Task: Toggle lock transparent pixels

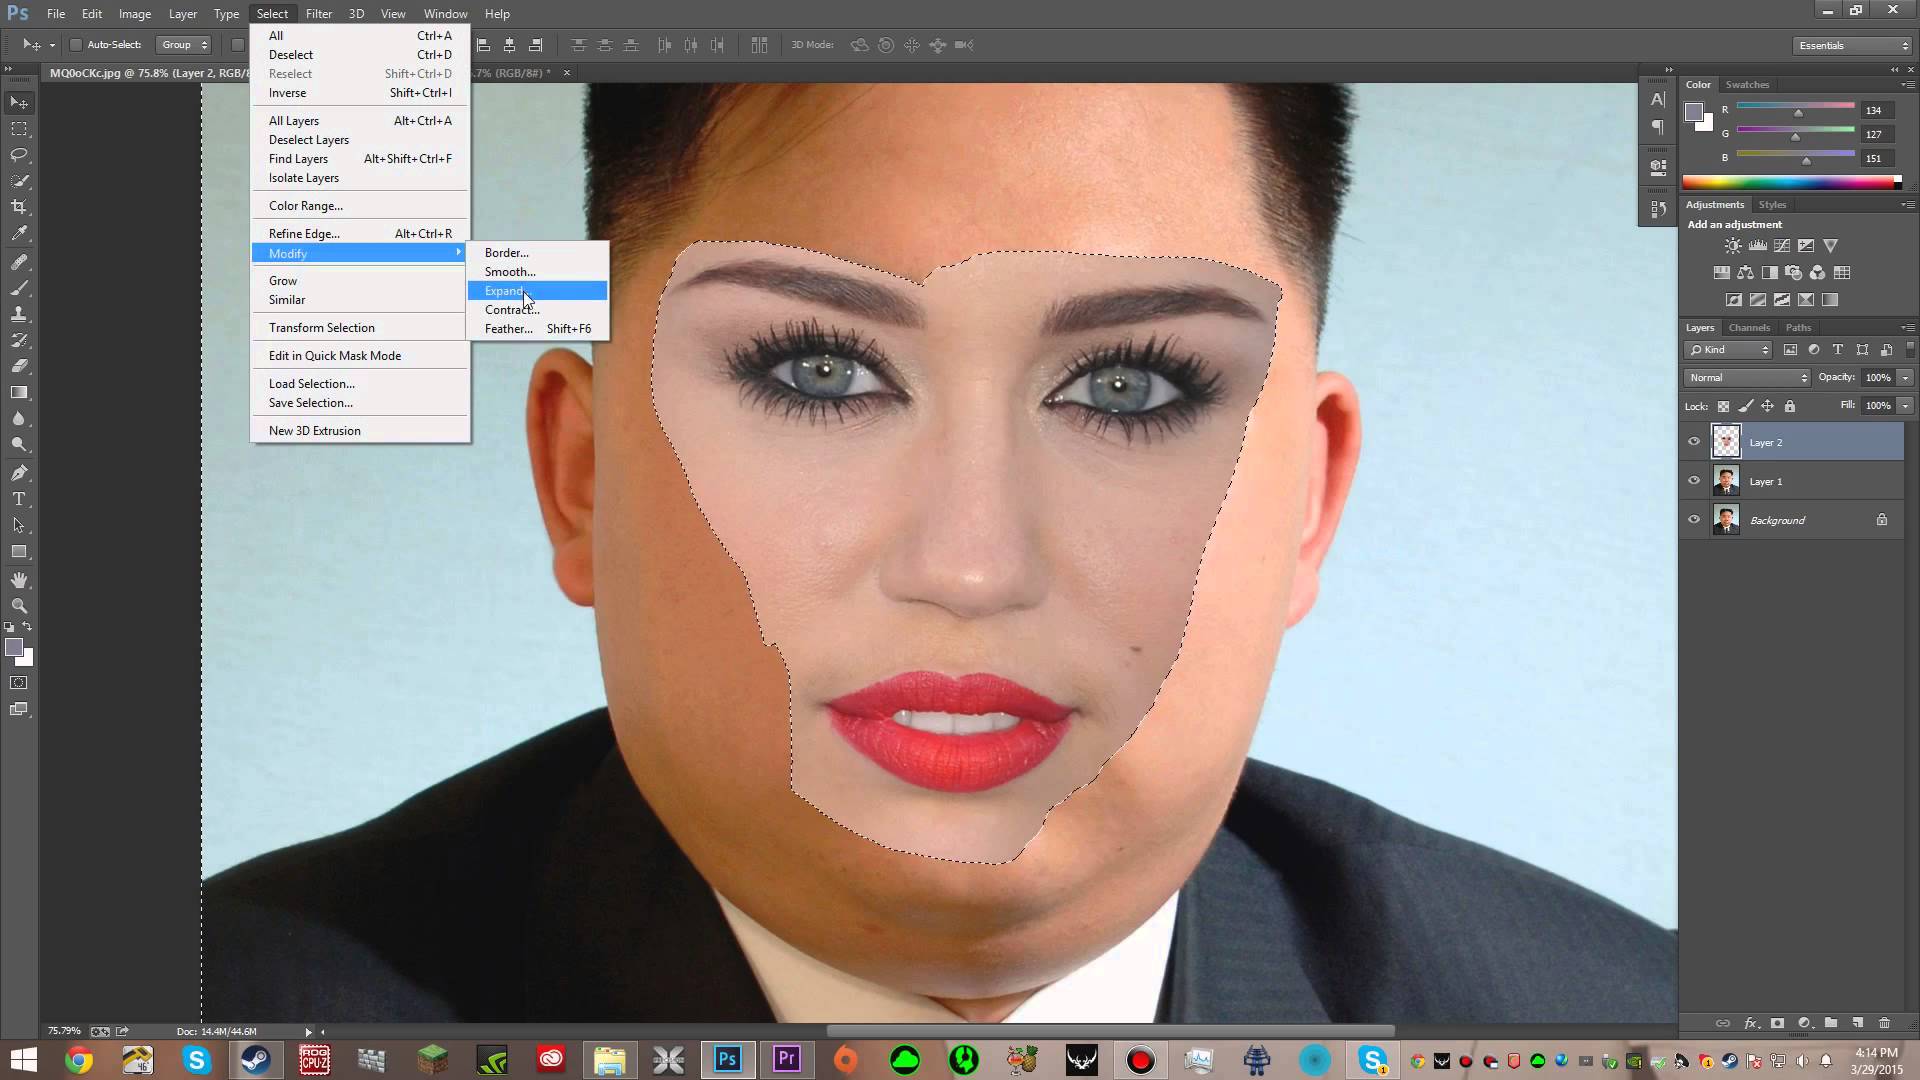Action: click(1723, 406)
